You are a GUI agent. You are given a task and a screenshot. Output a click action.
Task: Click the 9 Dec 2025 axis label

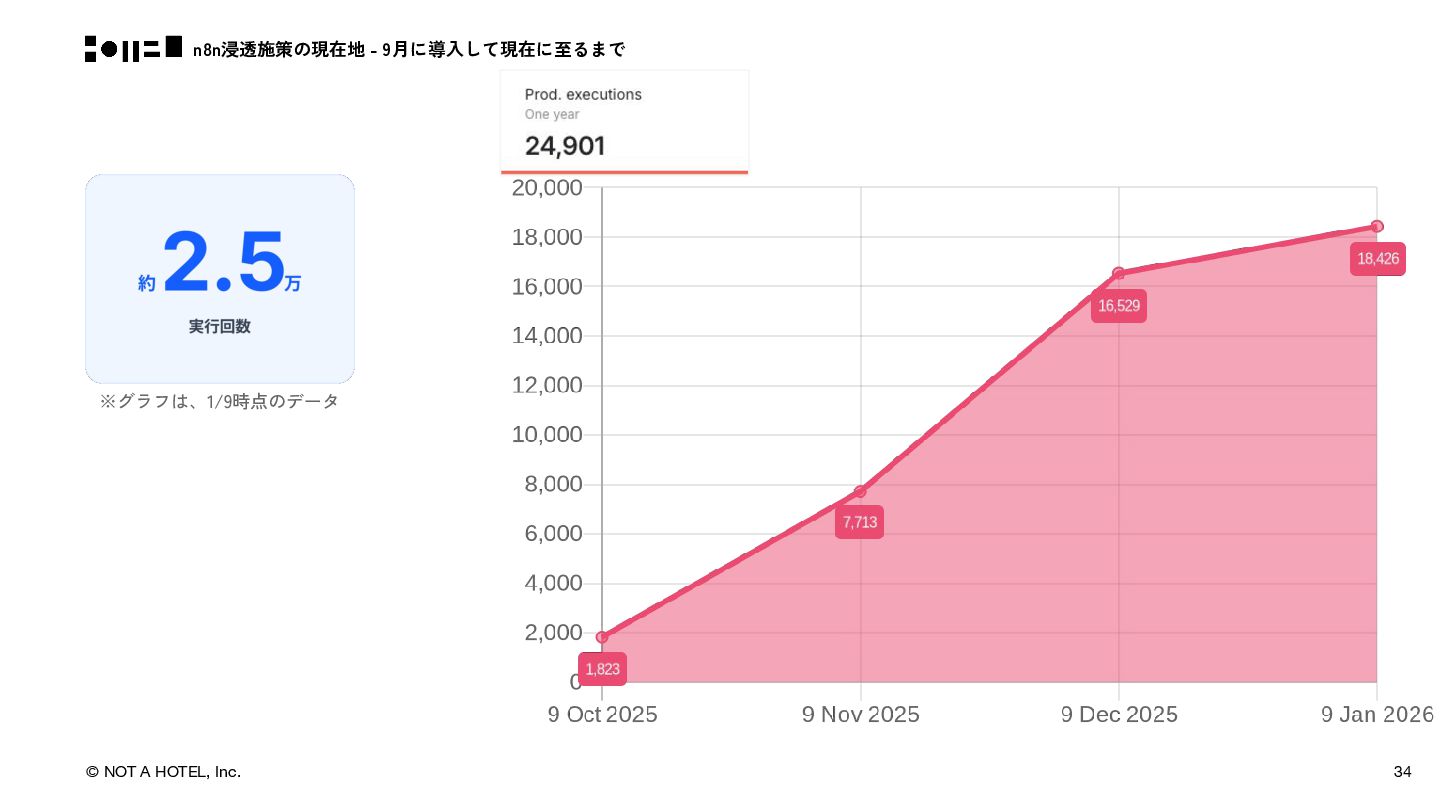[1118, 714]
